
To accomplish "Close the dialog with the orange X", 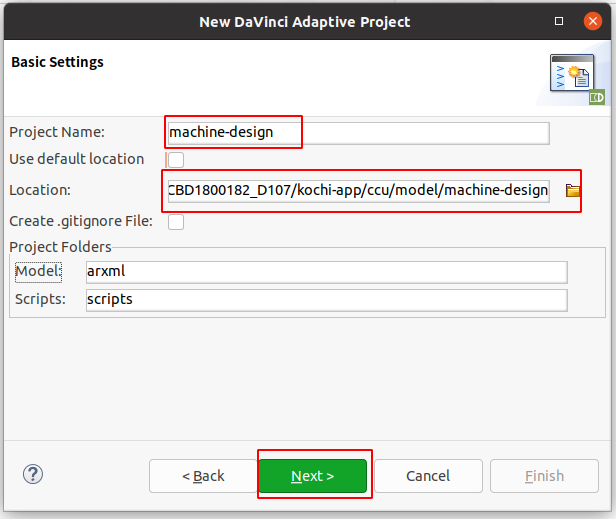I will pyautogui.click(x=593, y=21).
